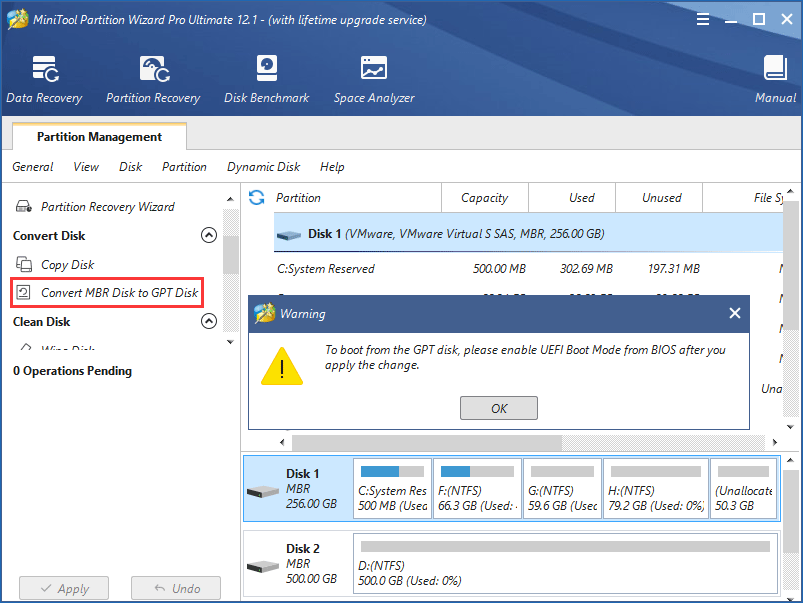Launch Partition Recovery from the toolbar

point(153,79)
